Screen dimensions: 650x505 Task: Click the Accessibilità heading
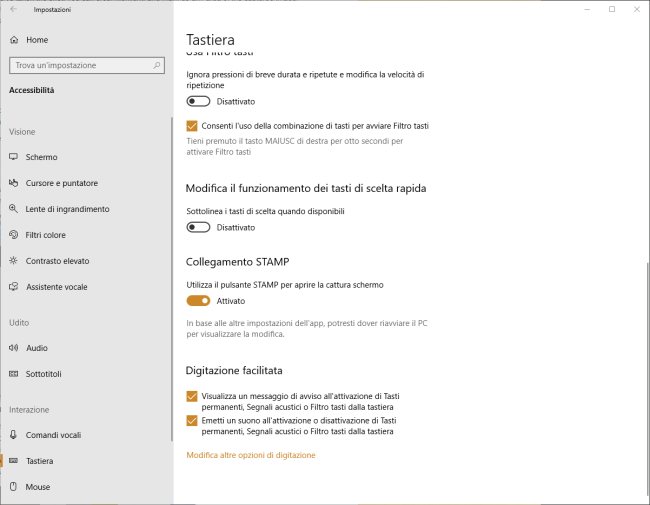pyautogui.click(x=32, y=90)
